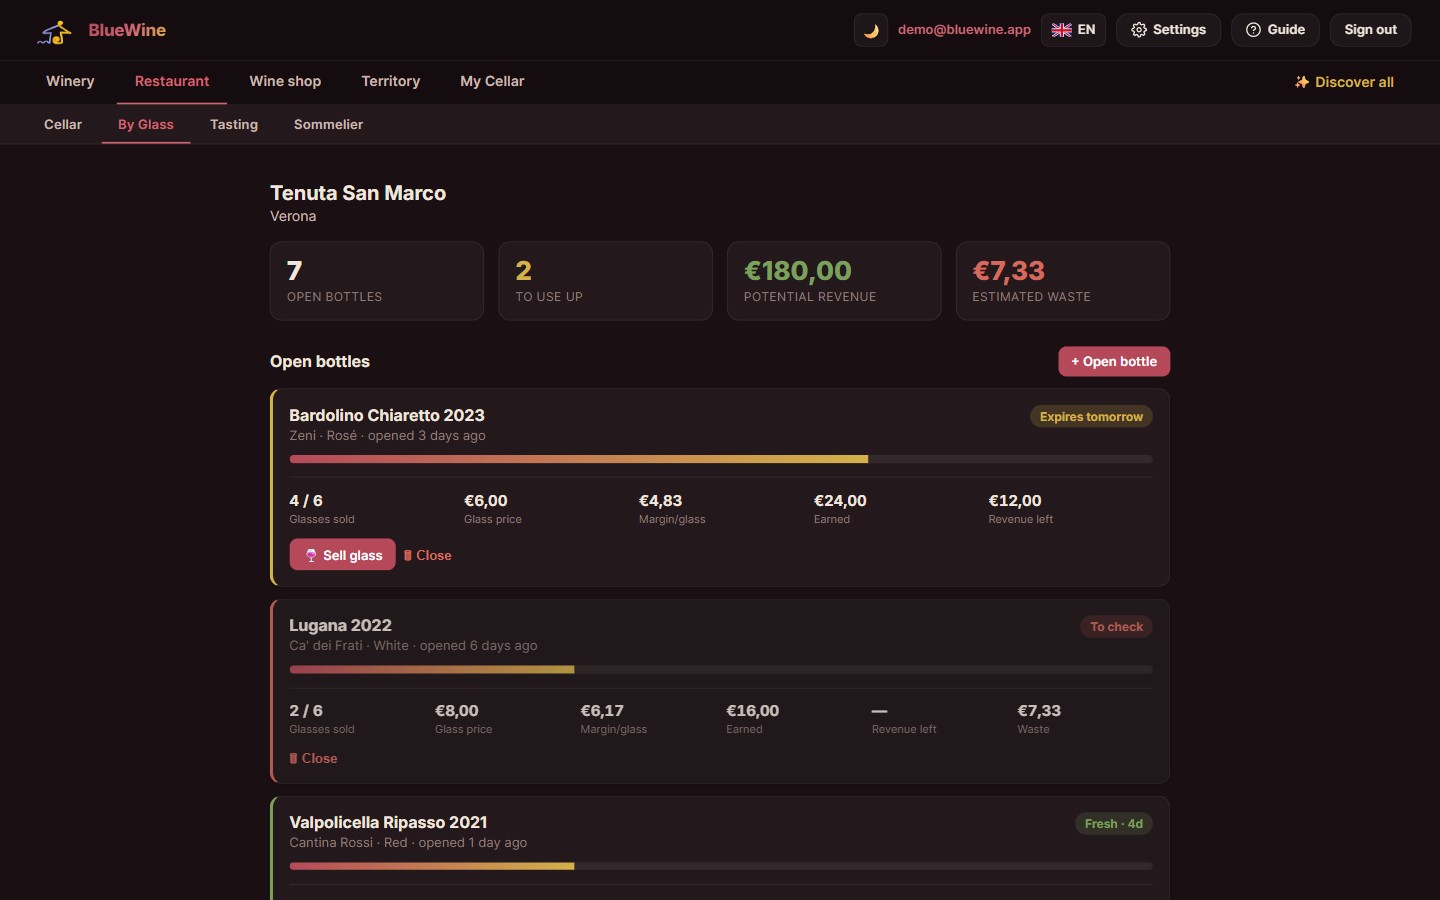Select the Cellar sub-tab
The image size is (1440, 900).
(63, 124)
